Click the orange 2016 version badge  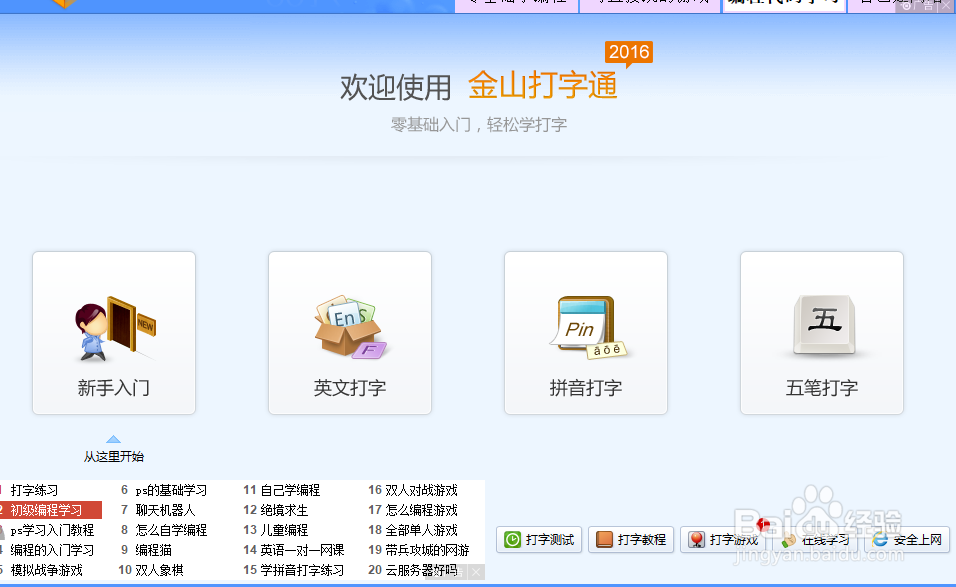click(x=629, y=52)
